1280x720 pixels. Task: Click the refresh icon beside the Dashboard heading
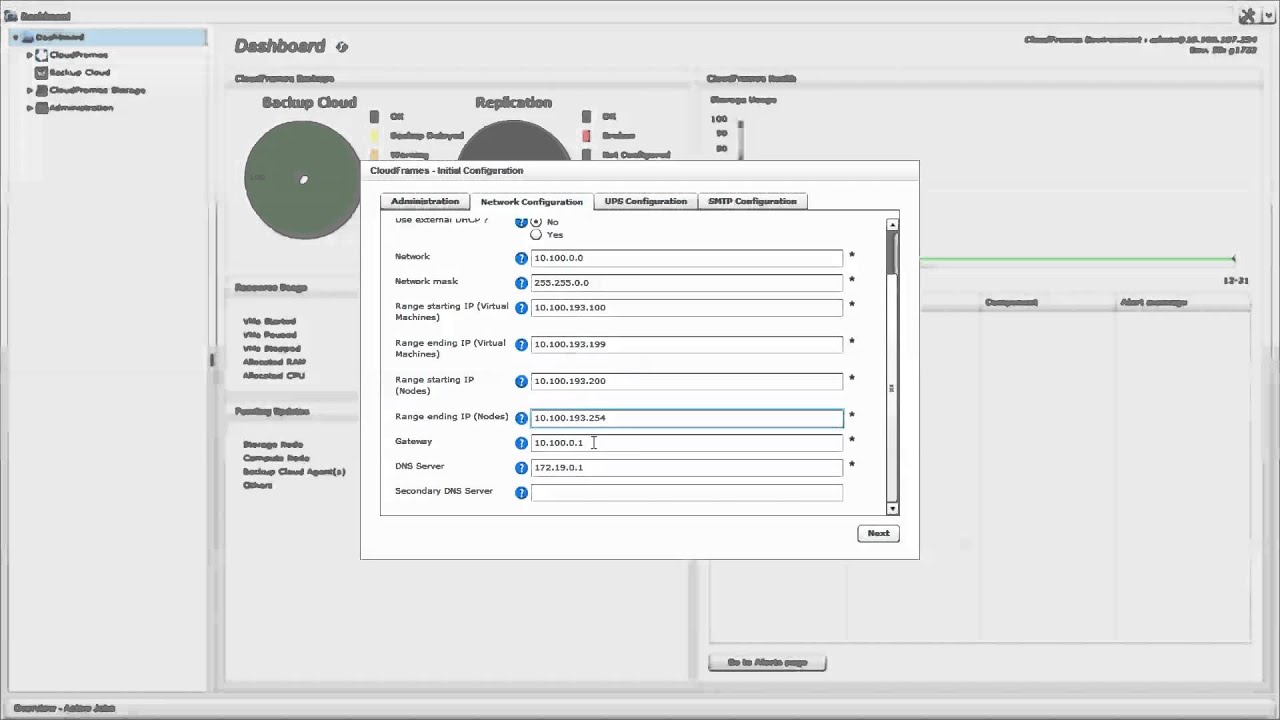pos(341,47)
